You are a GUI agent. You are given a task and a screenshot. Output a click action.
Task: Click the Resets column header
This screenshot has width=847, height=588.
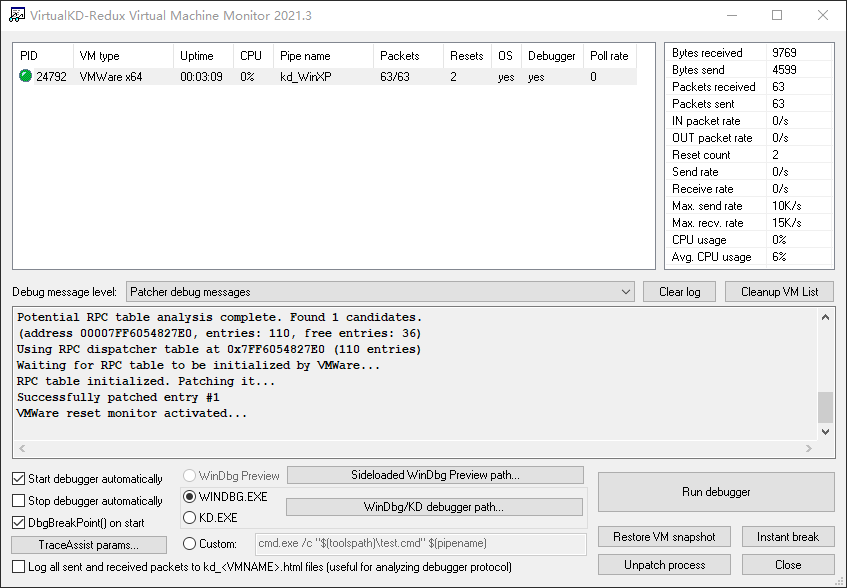pyautogui.click(x=468, y=56)
